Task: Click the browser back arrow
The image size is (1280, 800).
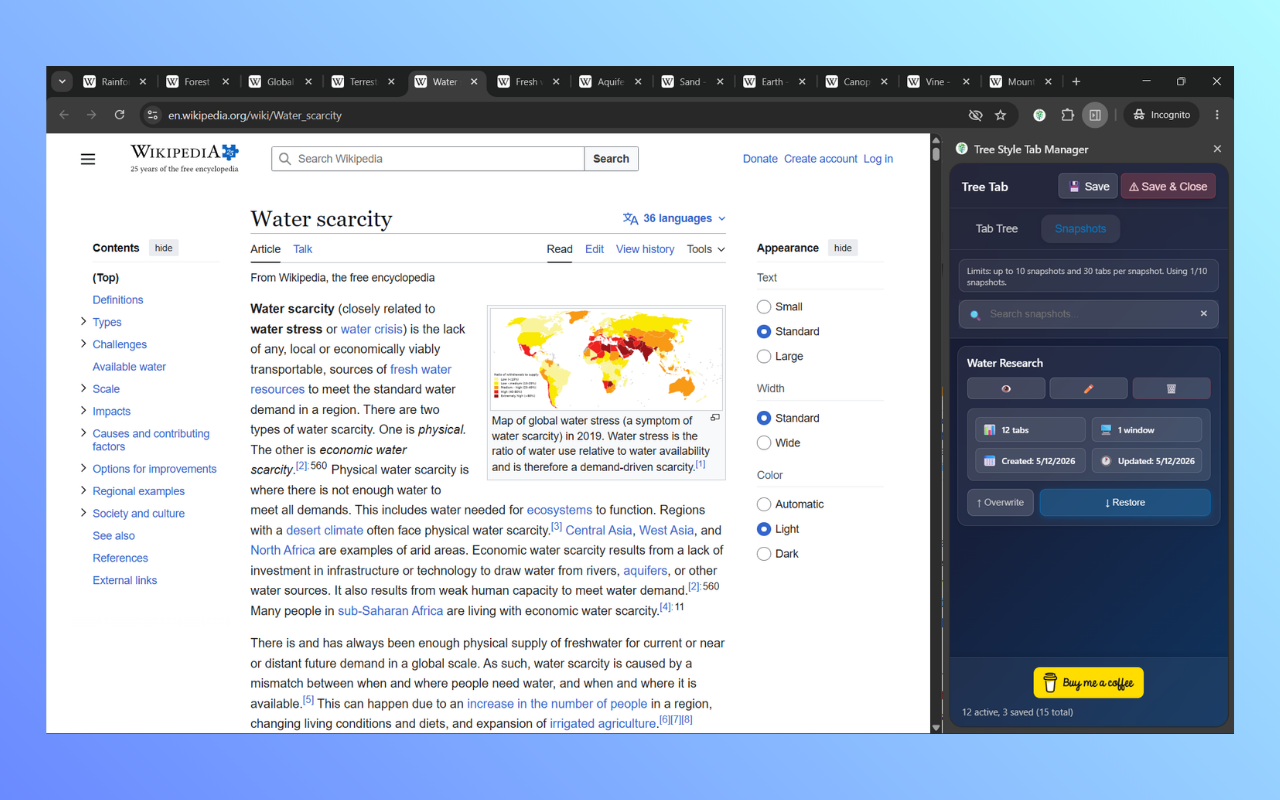Action: point(64,115)
